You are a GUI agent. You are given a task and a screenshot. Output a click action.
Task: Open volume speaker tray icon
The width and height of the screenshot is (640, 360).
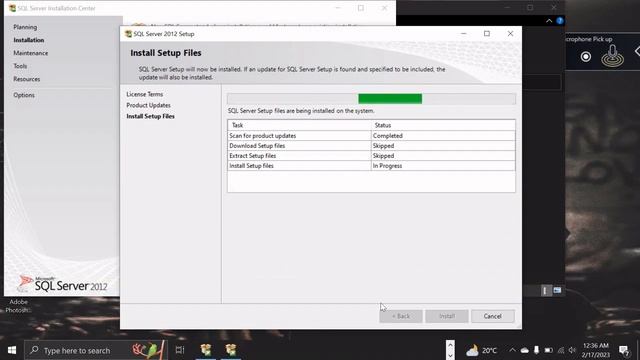tap(572, 350)
